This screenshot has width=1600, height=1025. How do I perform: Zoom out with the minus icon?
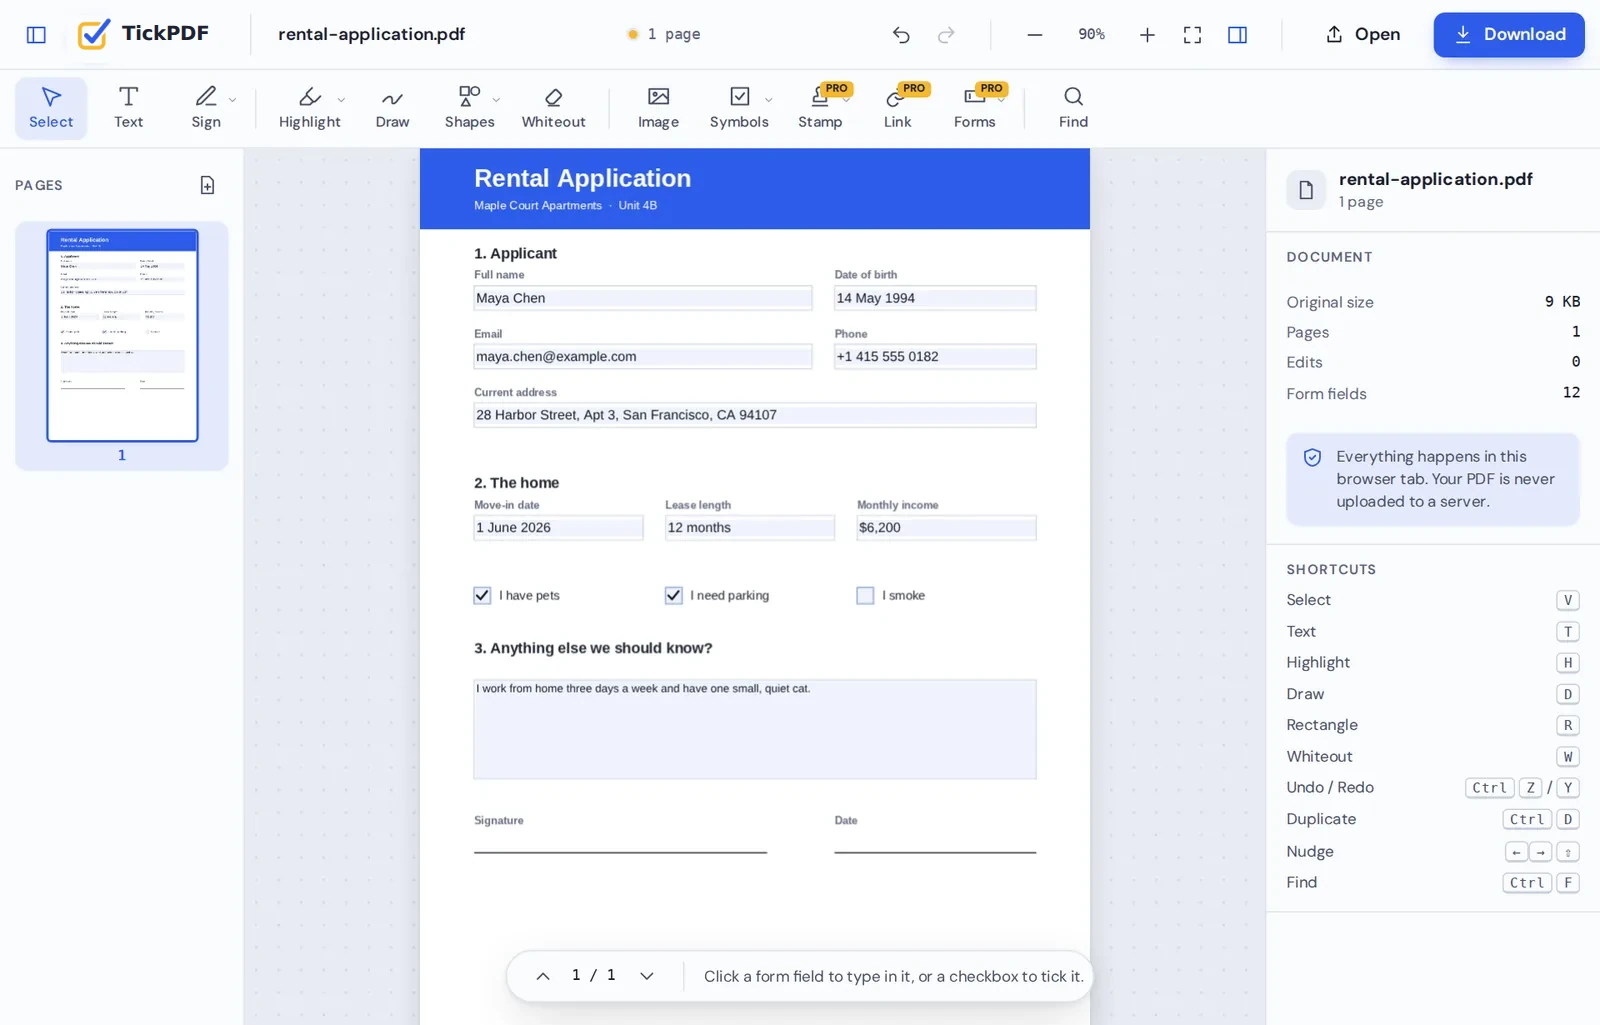tap(1035, 35)
